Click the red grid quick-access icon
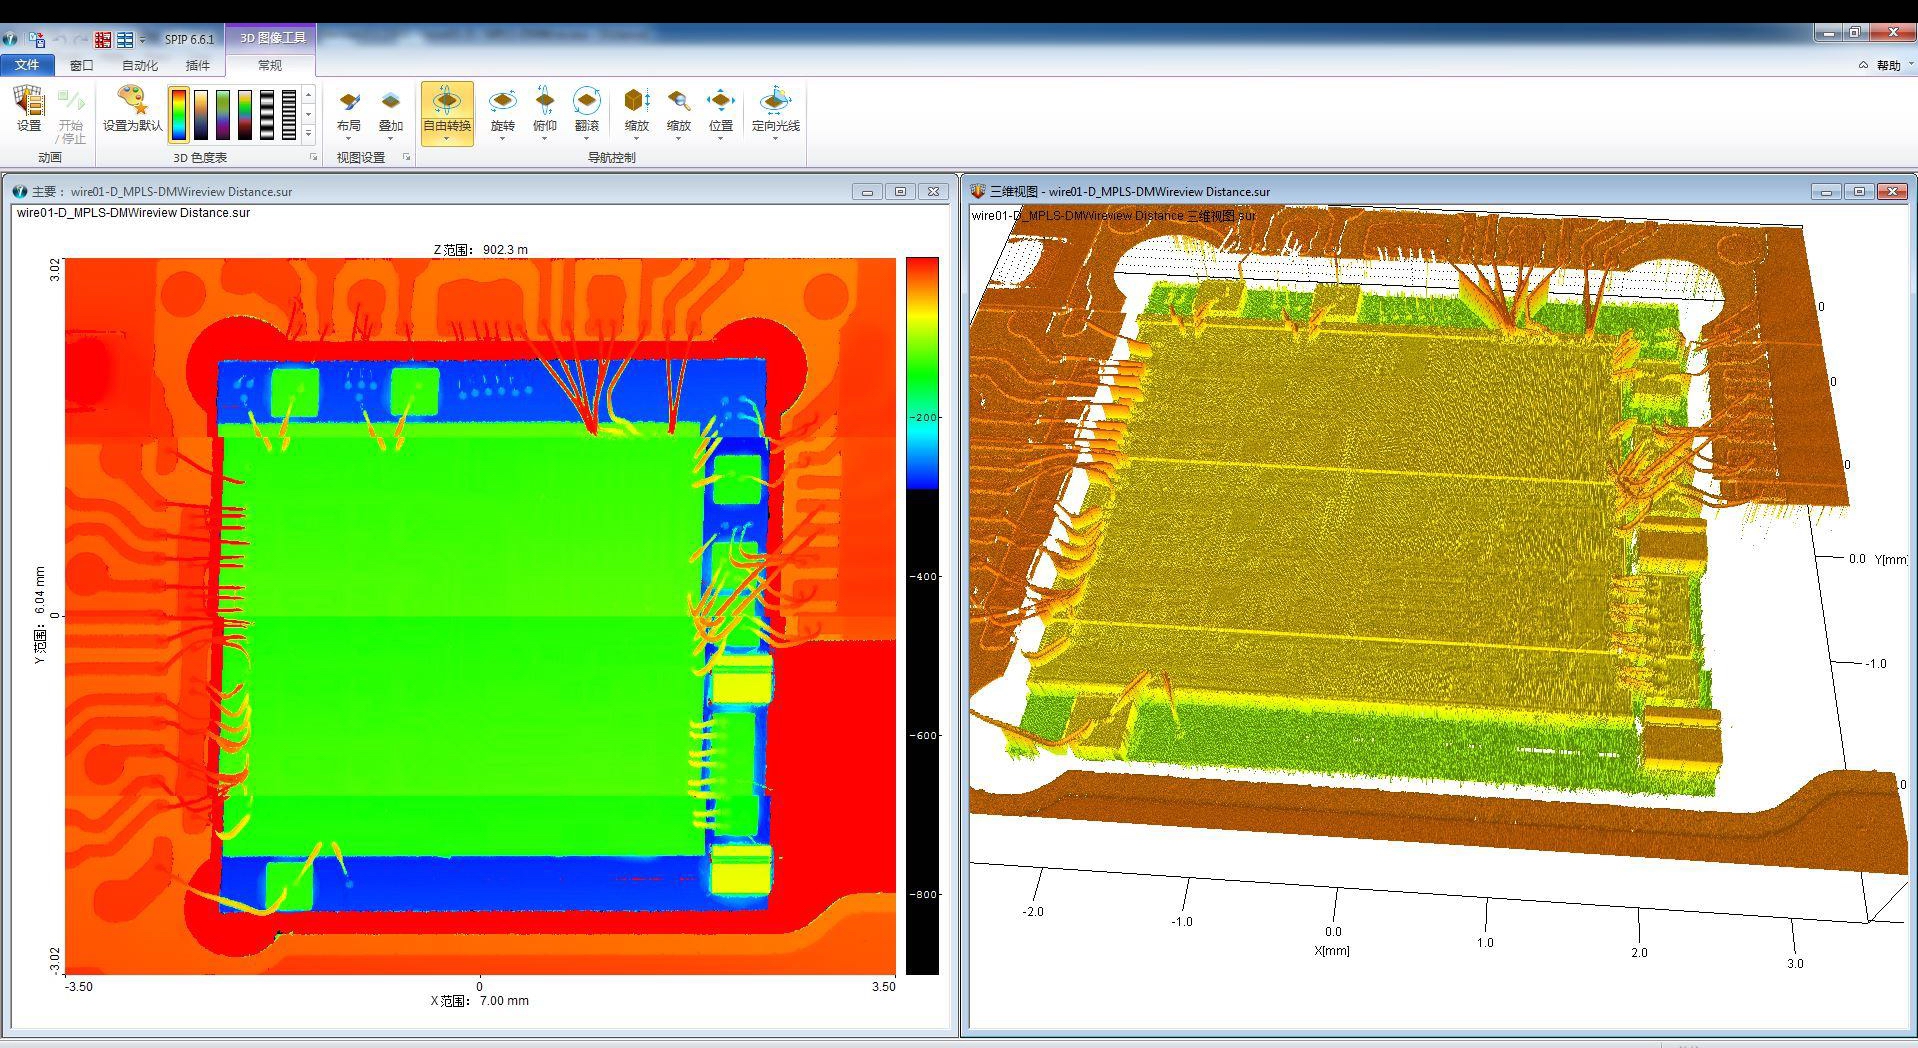 [x=103, y=39]
